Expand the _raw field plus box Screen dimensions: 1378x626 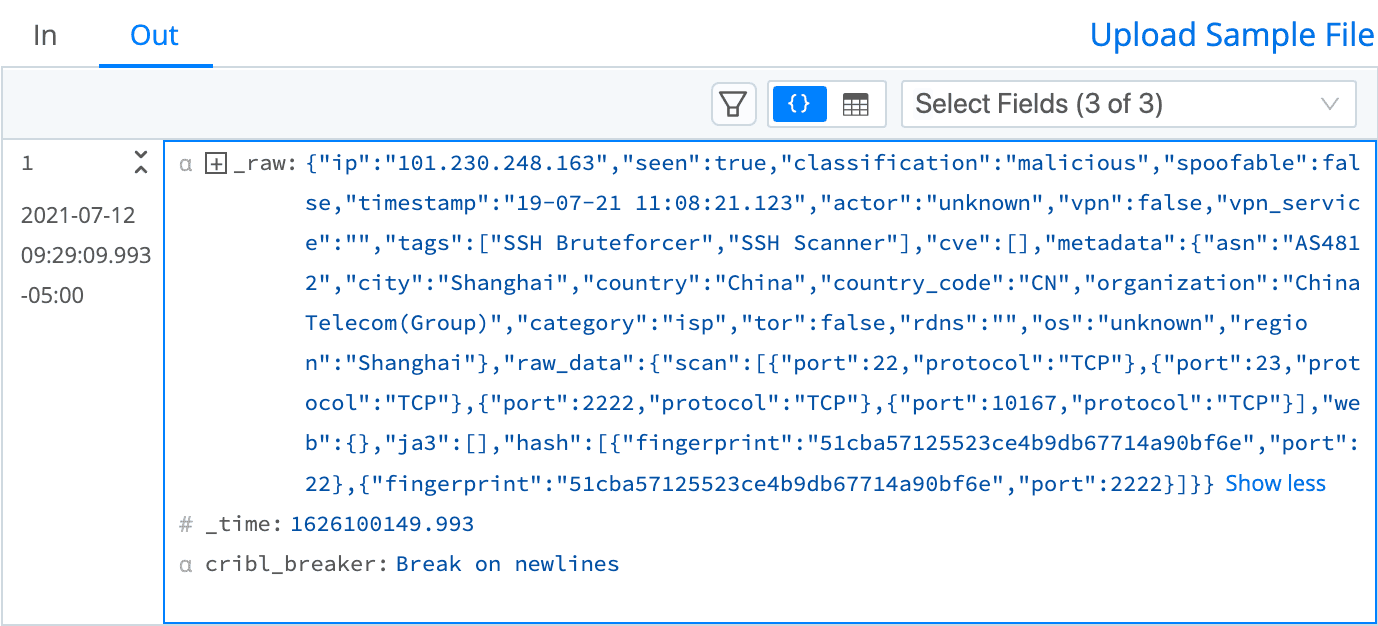click(x=214, y=163)
